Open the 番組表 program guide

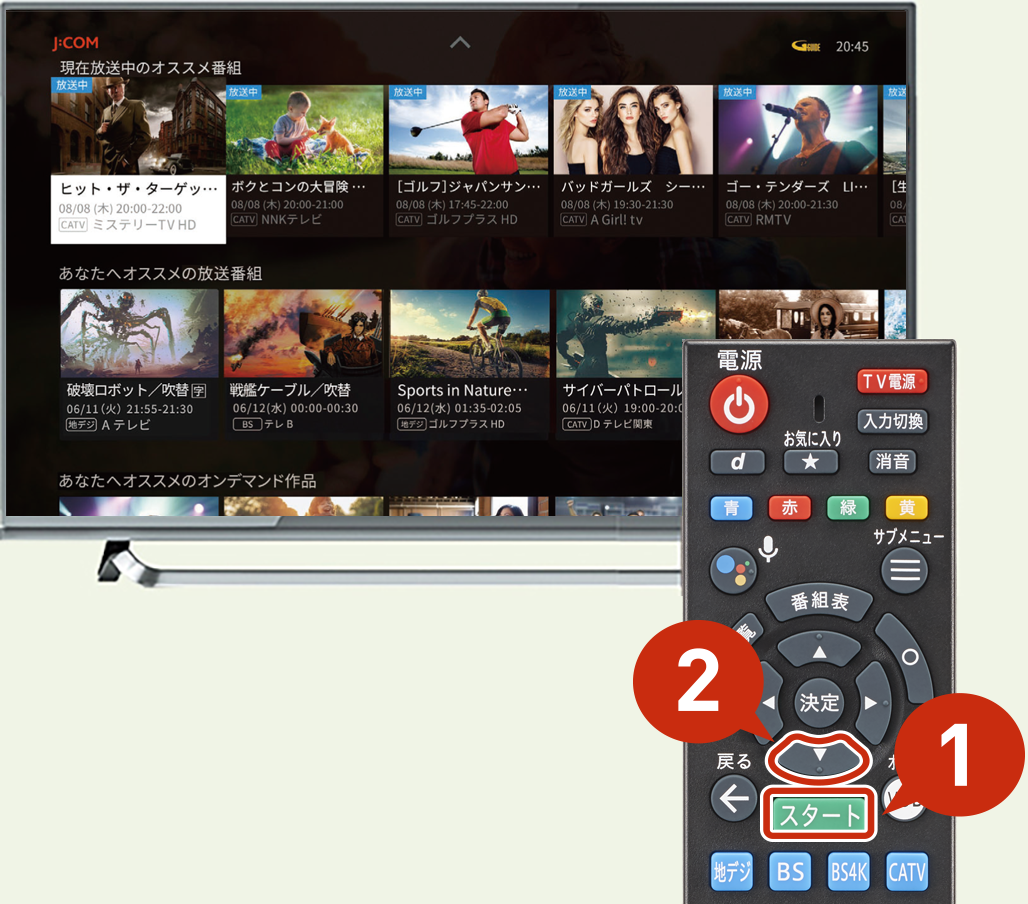click(820, 601)
